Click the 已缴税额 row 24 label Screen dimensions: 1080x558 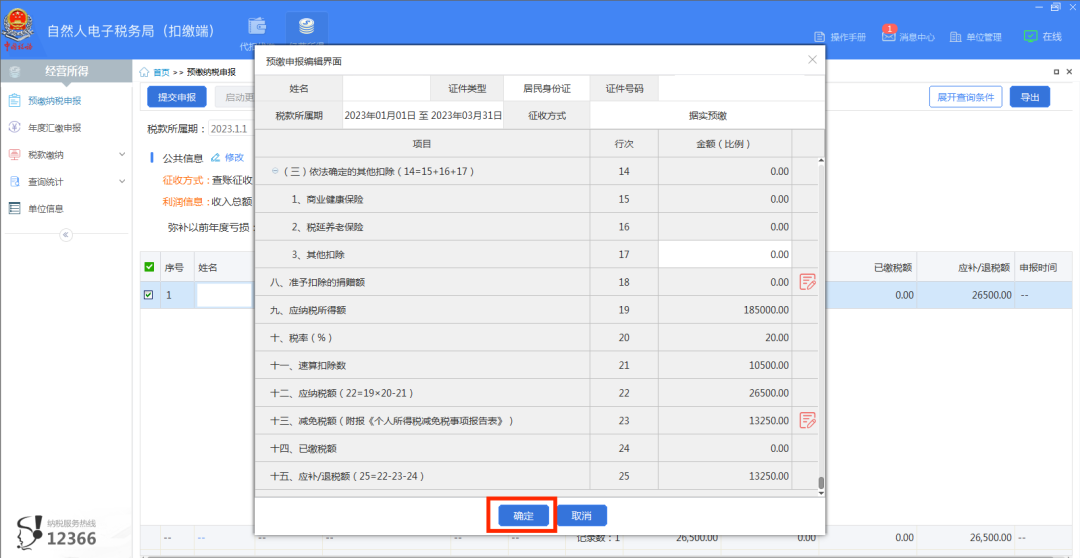(303, 448)
